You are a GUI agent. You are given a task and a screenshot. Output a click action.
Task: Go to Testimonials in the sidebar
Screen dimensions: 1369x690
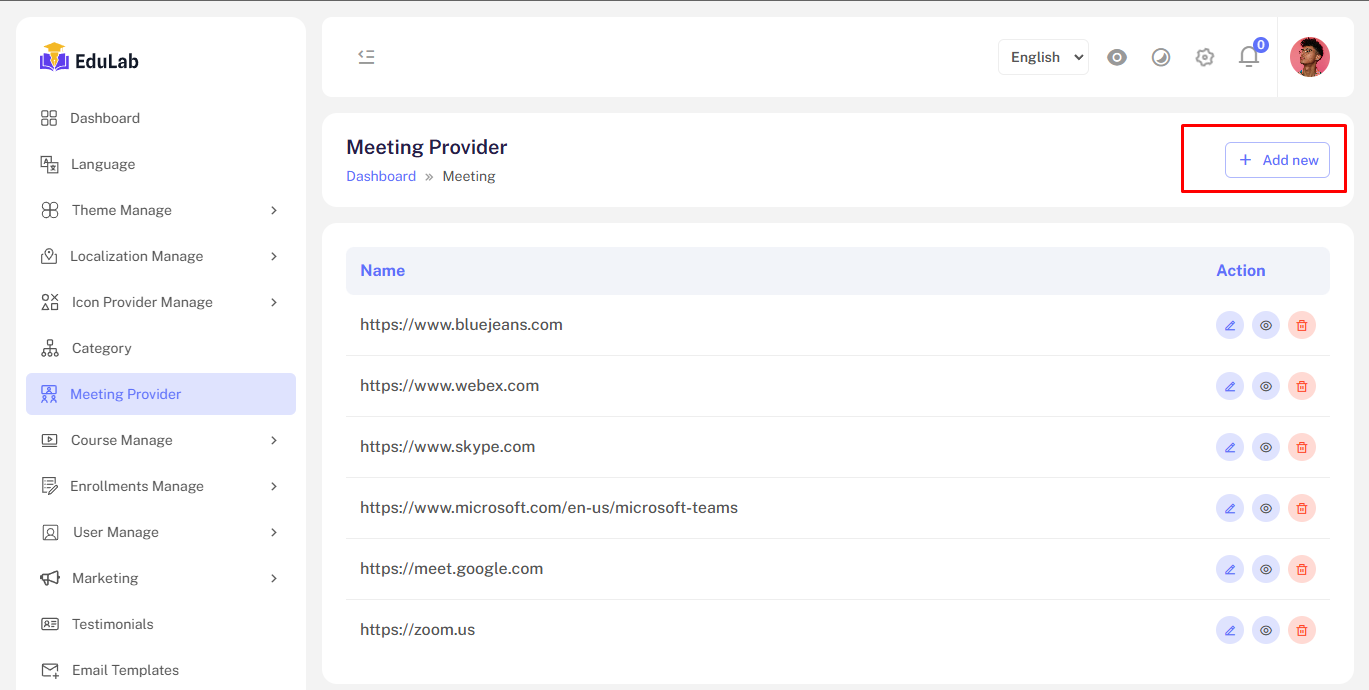(x=112, y=624)
